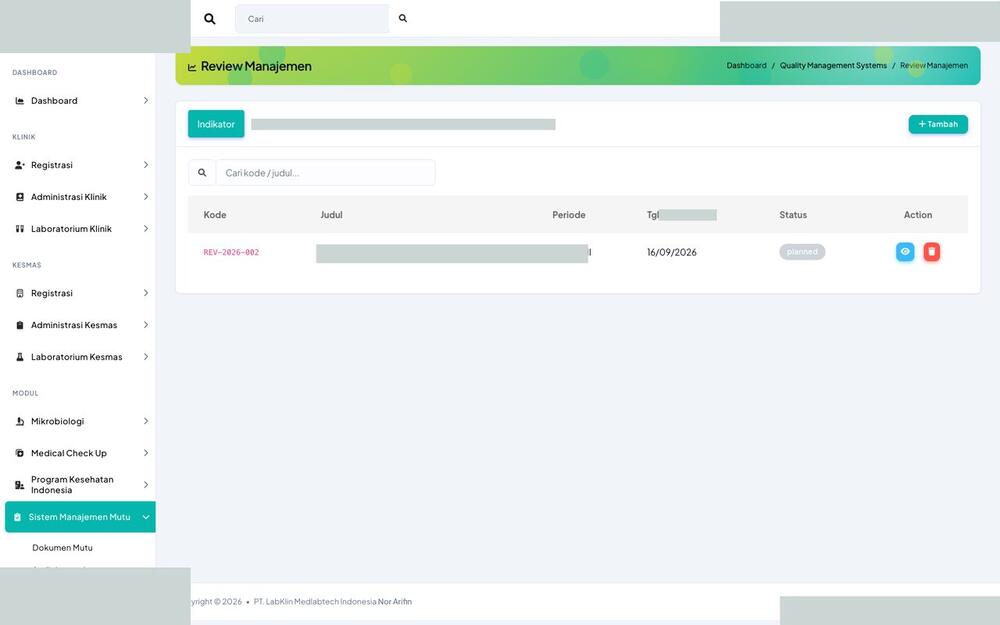Click the Review Manajemen page title icon
The width and height of the screenshot is (1000, 625).
coord(192,67)
